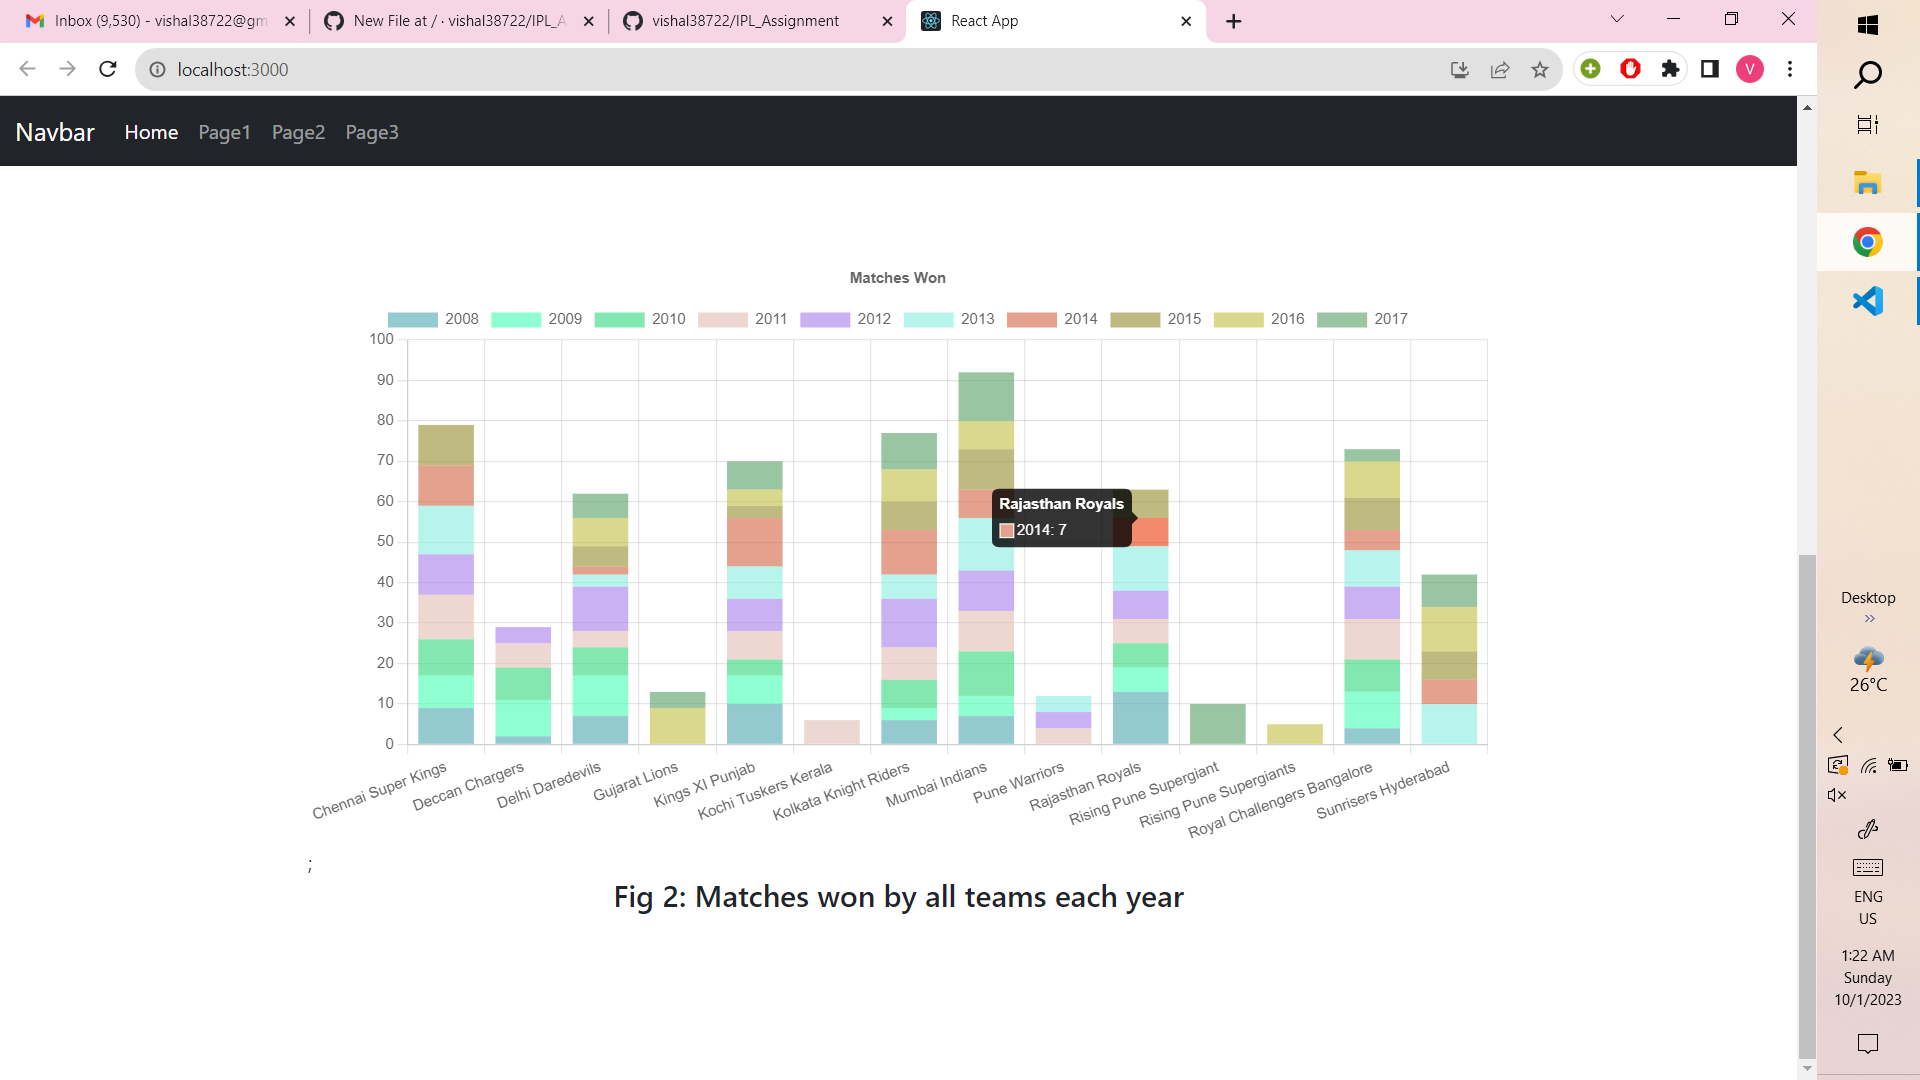Share this page icon
The image size is (1920, 1080).
[1500, 69]
